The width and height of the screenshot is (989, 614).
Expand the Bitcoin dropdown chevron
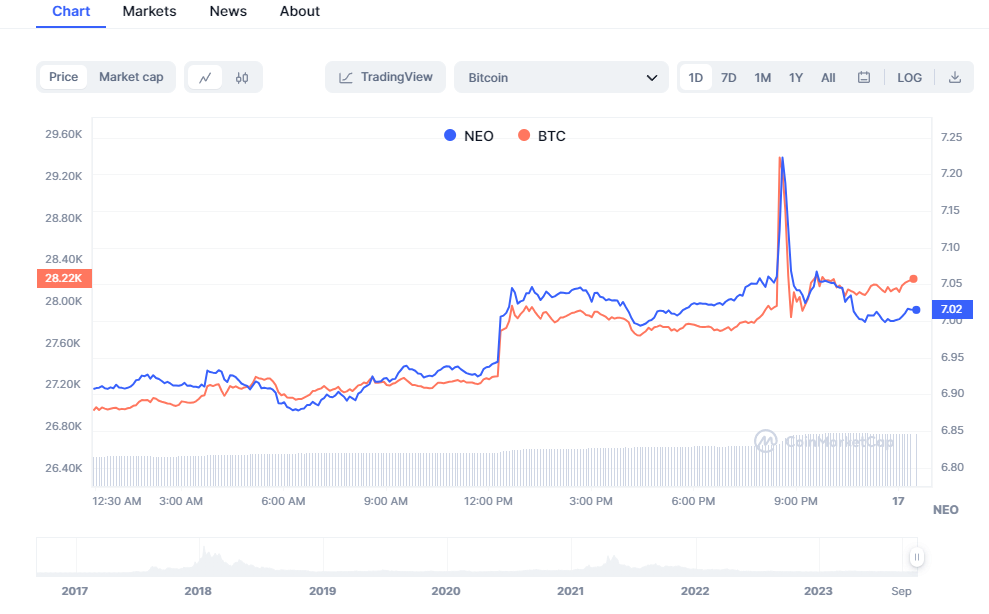tap(652, 78)
